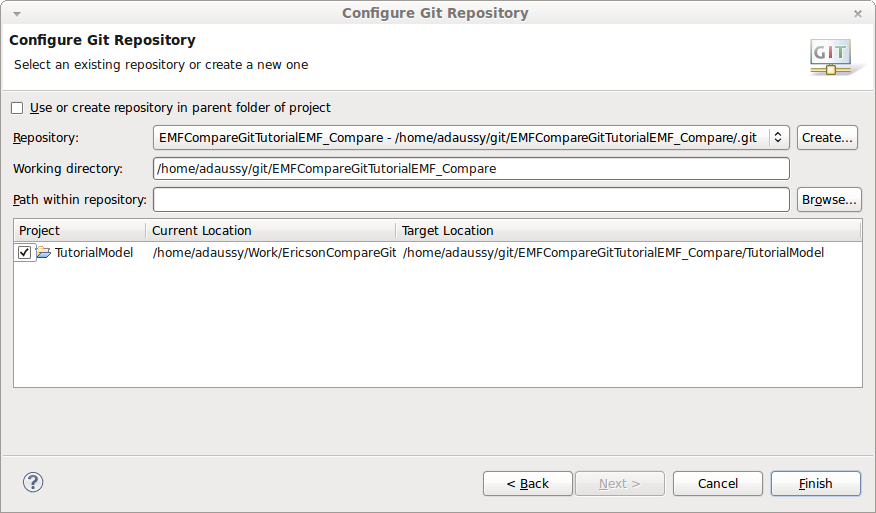876x513 pixels.
Task: Click Browse... for path within repository
Action: click(x=828, y=200)
